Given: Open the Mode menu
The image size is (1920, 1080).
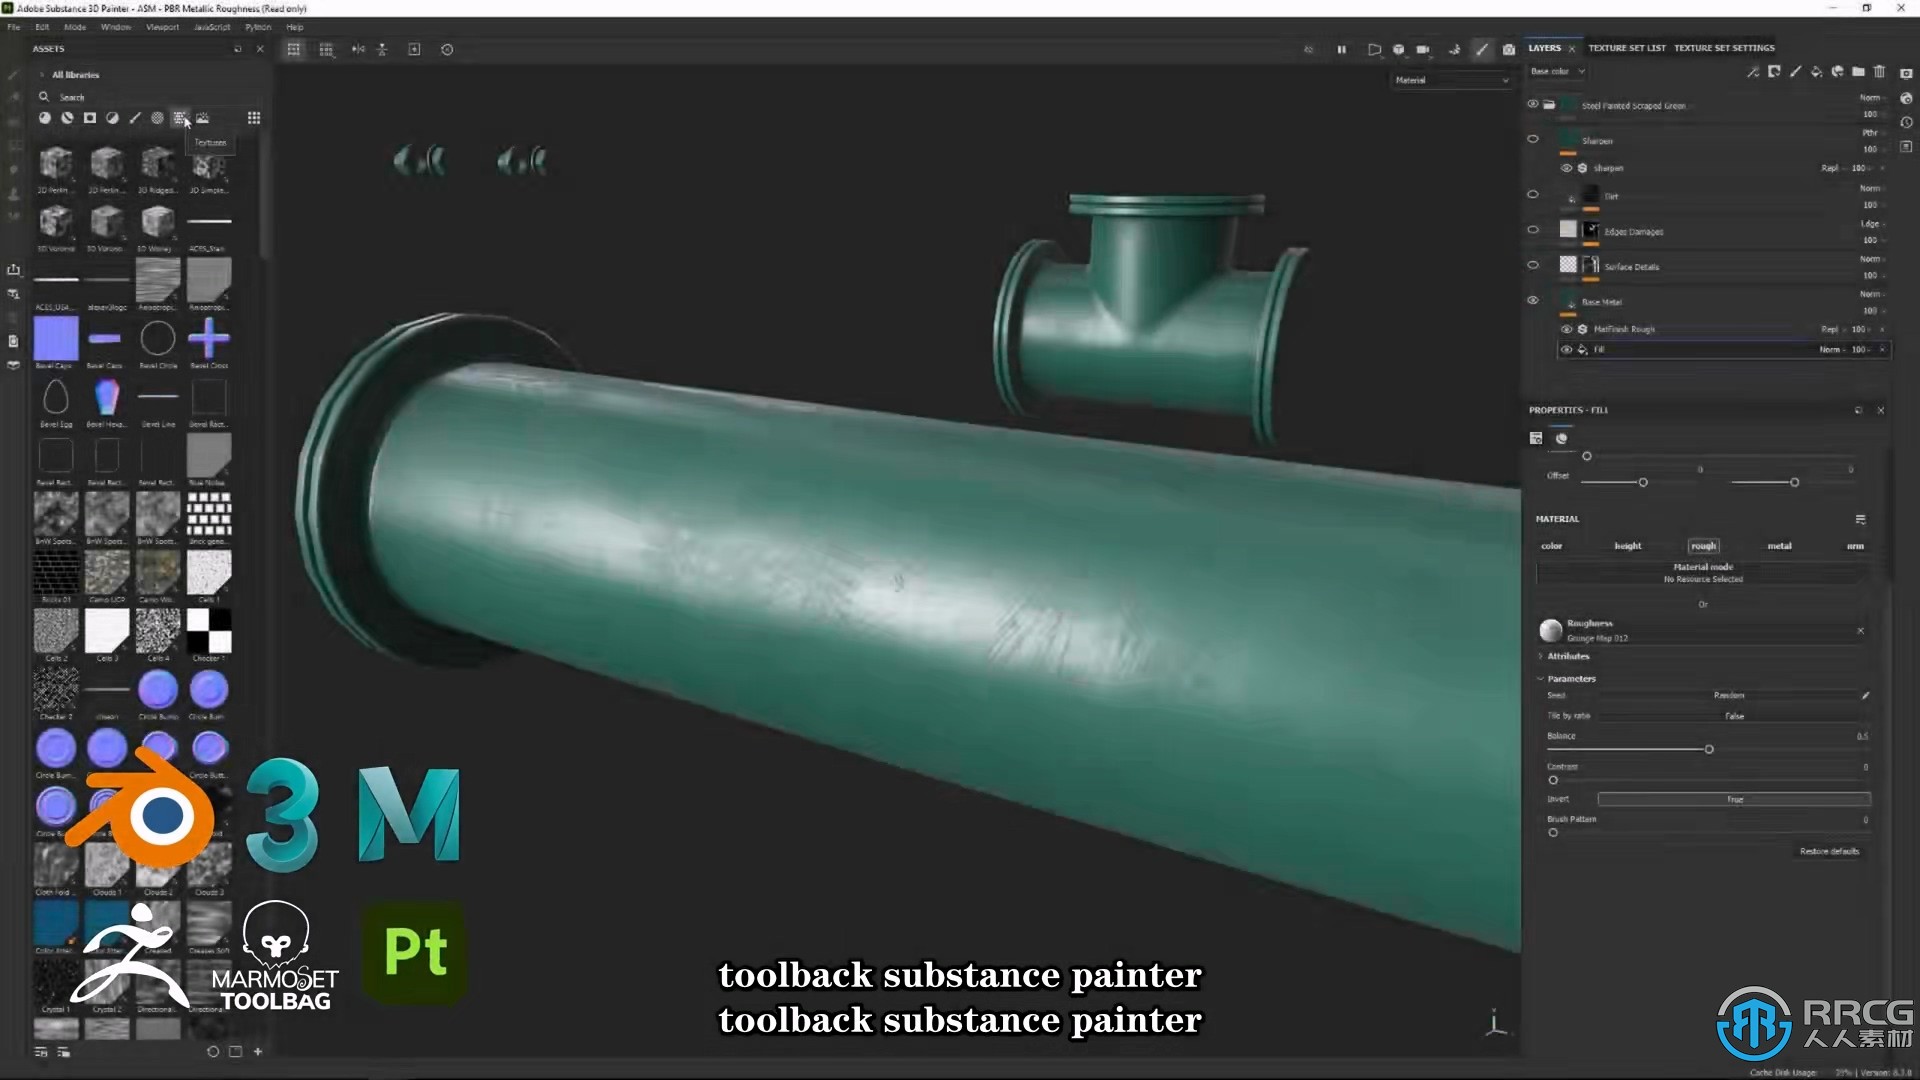Looking at the screenshot, I should tap(75, 27).
